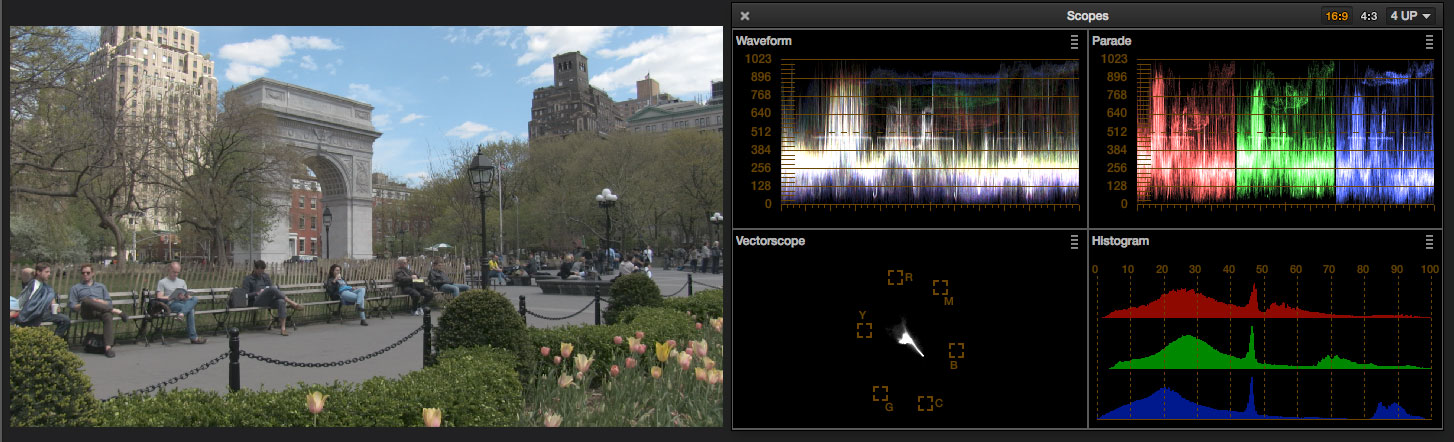Click the red (R) target box in Vectorscope
1454x442 pixels.
(x=895, y=277)
